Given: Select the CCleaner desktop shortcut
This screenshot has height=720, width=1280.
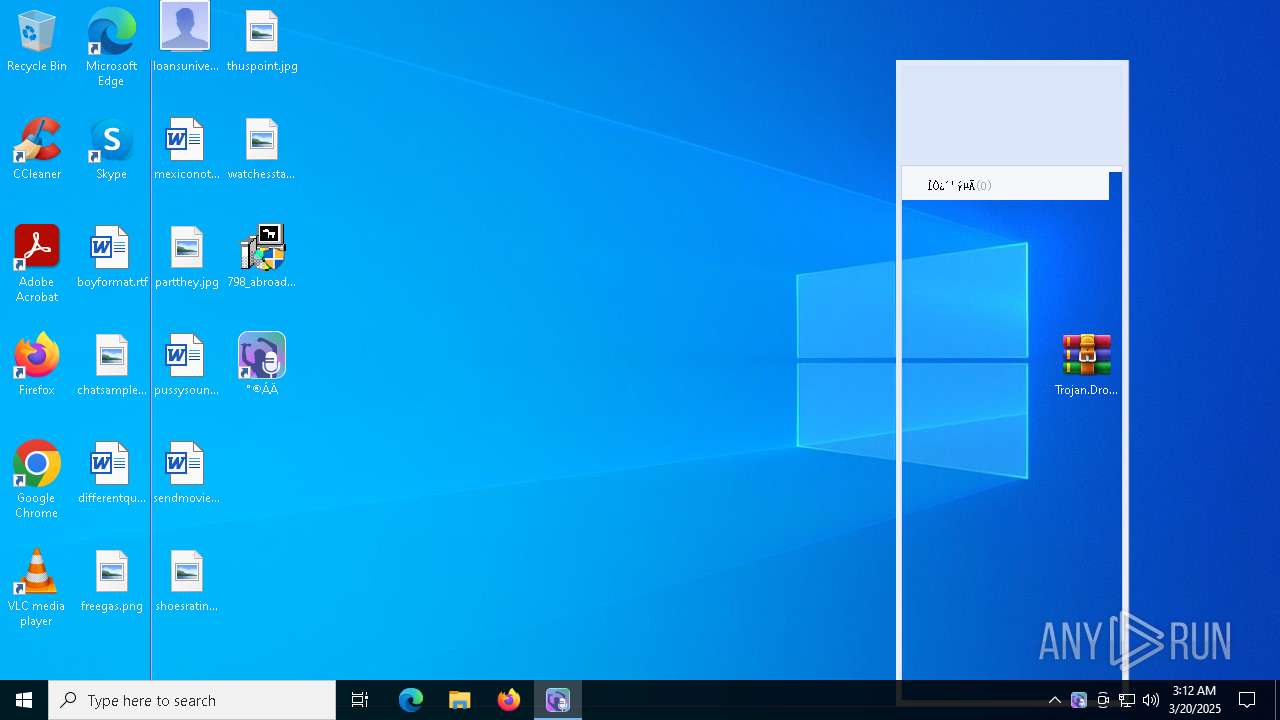Looking at the screenshot, I should pyautogui.click(x=37, y=150).
